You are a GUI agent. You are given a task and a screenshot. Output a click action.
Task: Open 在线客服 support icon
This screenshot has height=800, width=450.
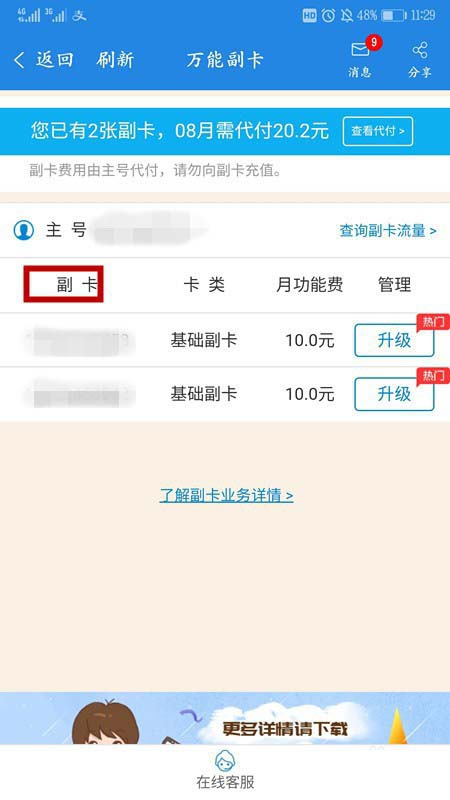coord(225,761)
